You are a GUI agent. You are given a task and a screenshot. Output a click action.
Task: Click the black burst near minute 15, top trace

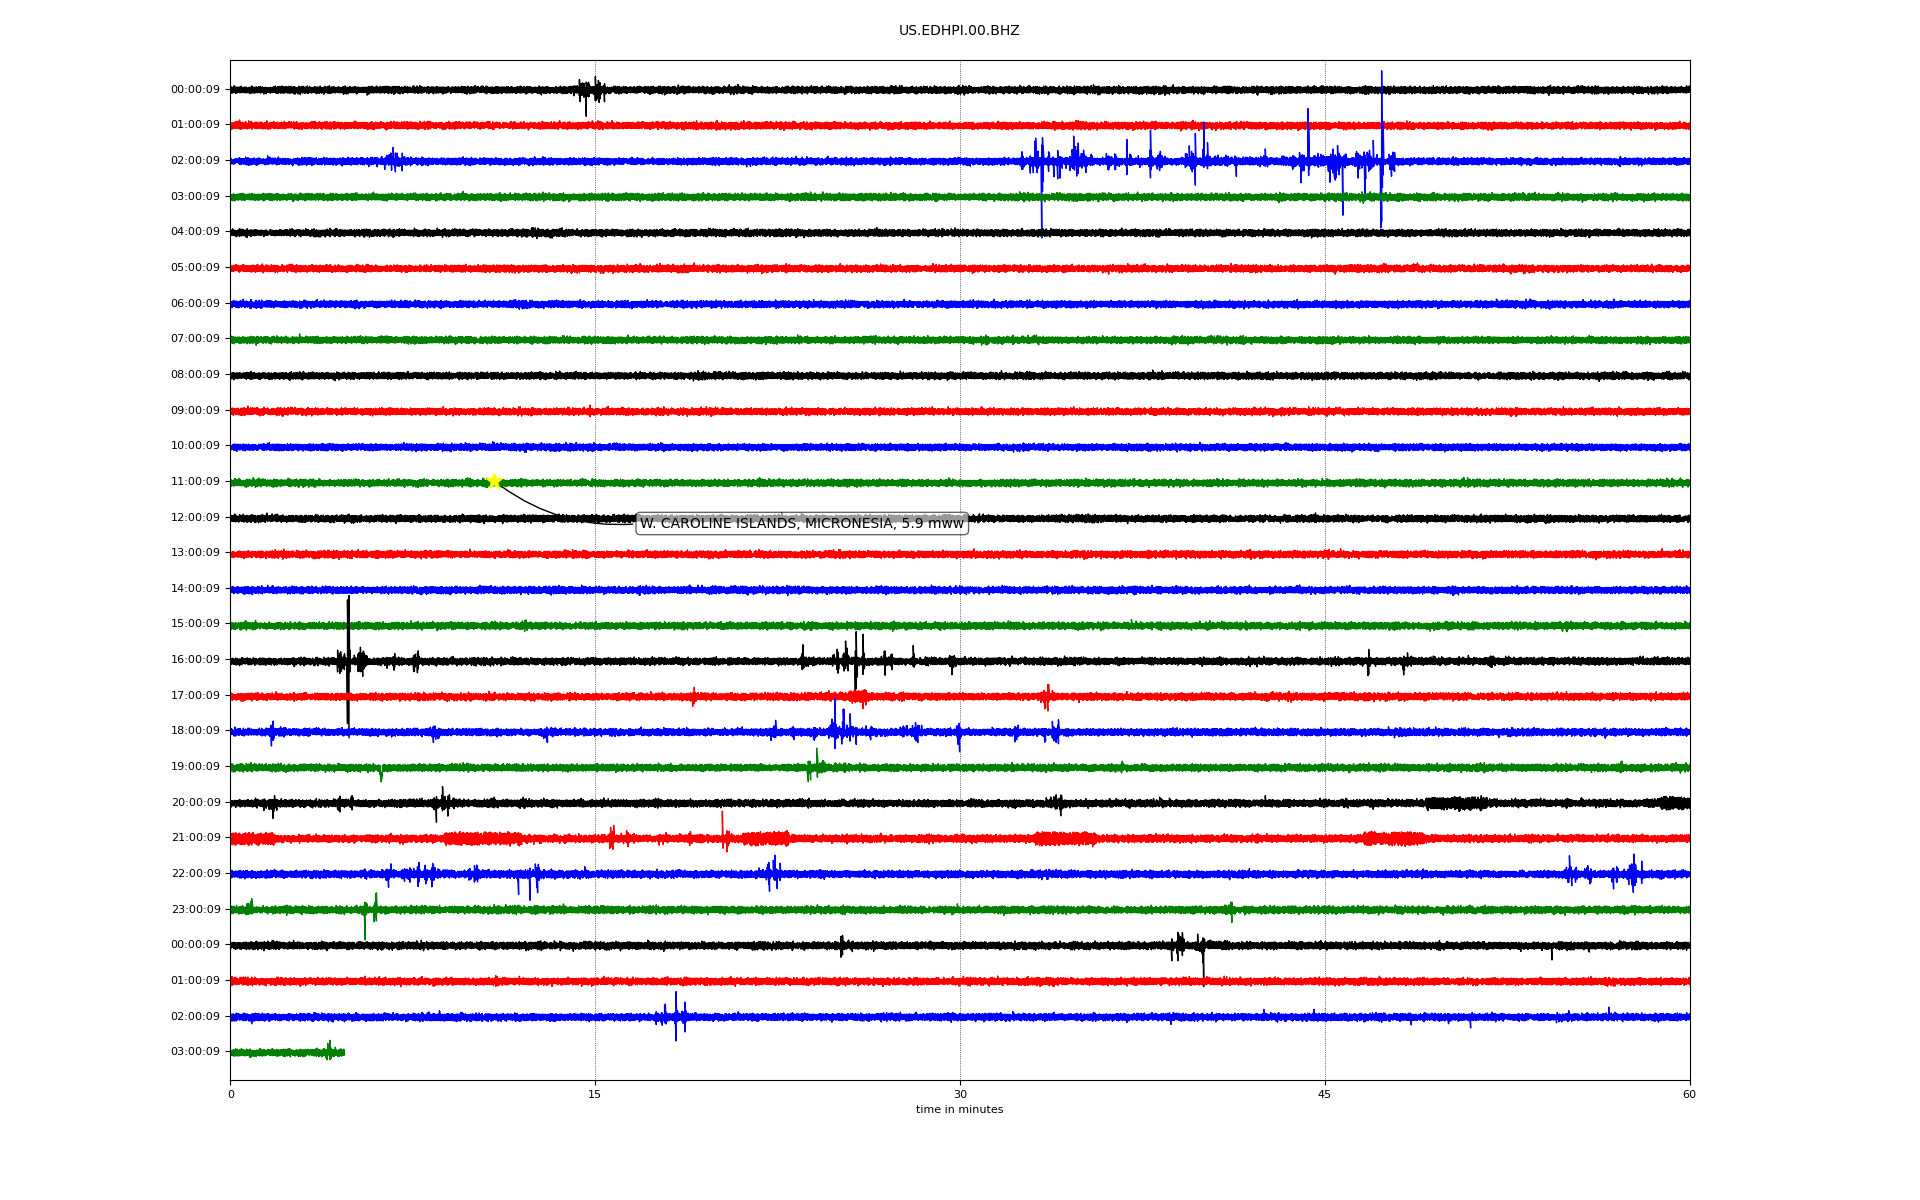[x=590, y=91]
